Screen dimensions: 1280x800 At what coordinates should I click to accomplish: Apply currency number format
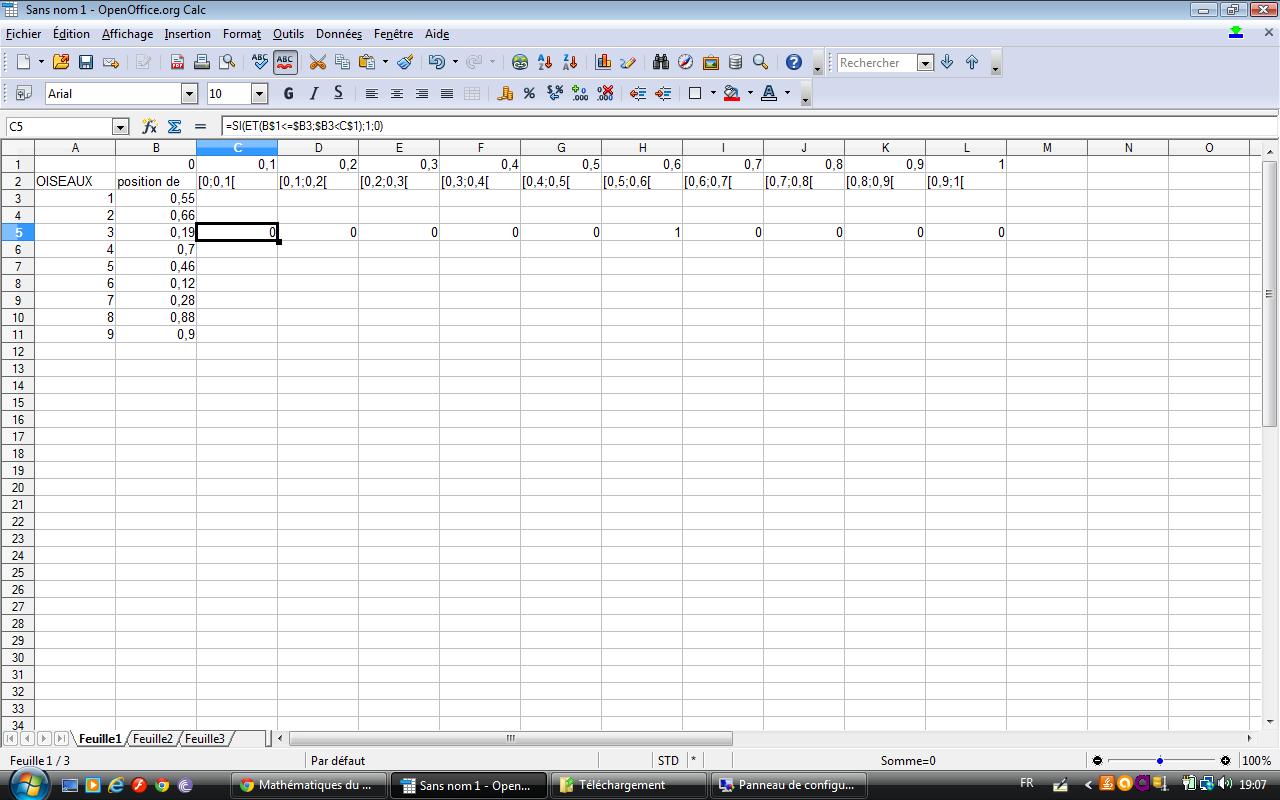point(505,93)
